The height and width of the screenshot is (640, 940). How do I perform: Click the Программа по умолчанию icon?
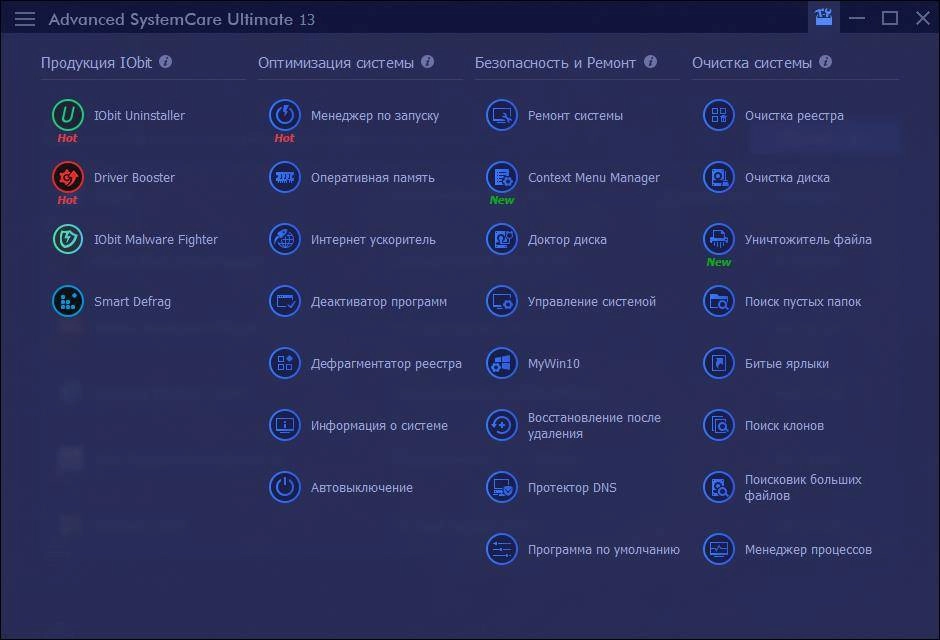coord(502,550)
